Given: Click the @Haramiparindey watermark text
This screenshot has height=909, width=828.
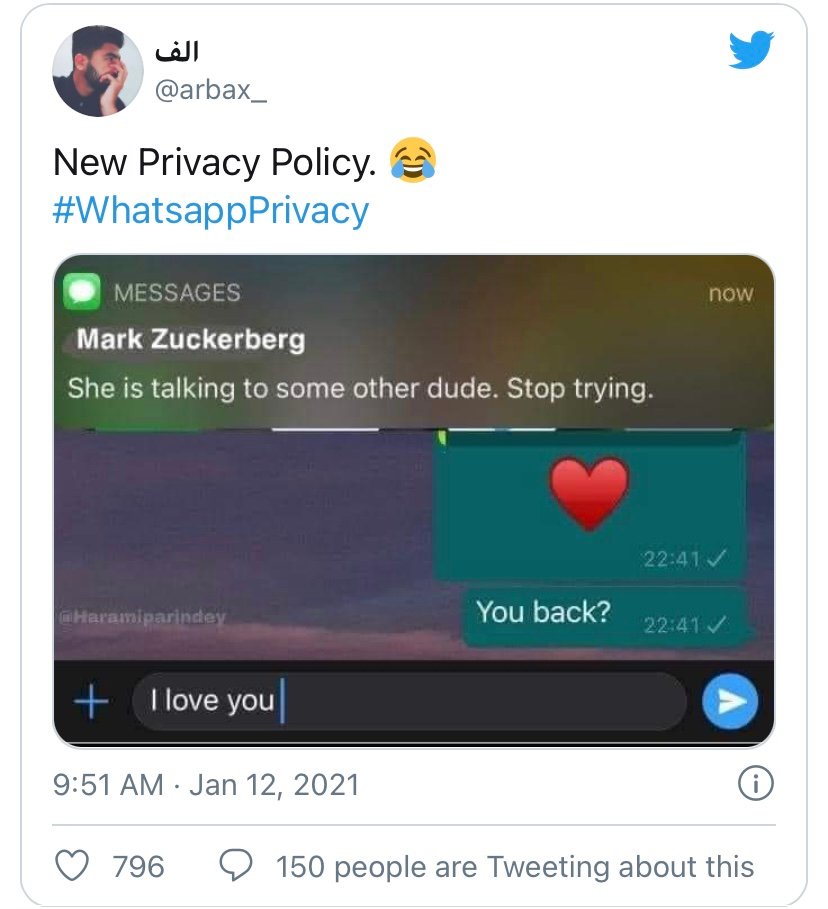Looking at the screenshot, I should point(143,617).
